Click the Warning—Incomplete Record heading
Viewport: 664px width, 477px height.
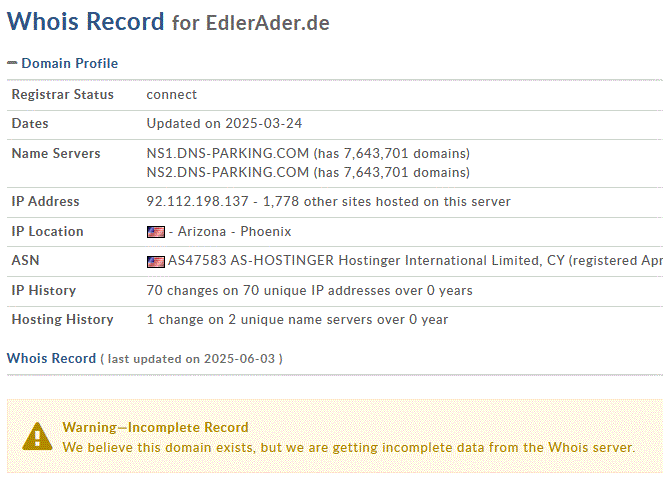(155, 427)
